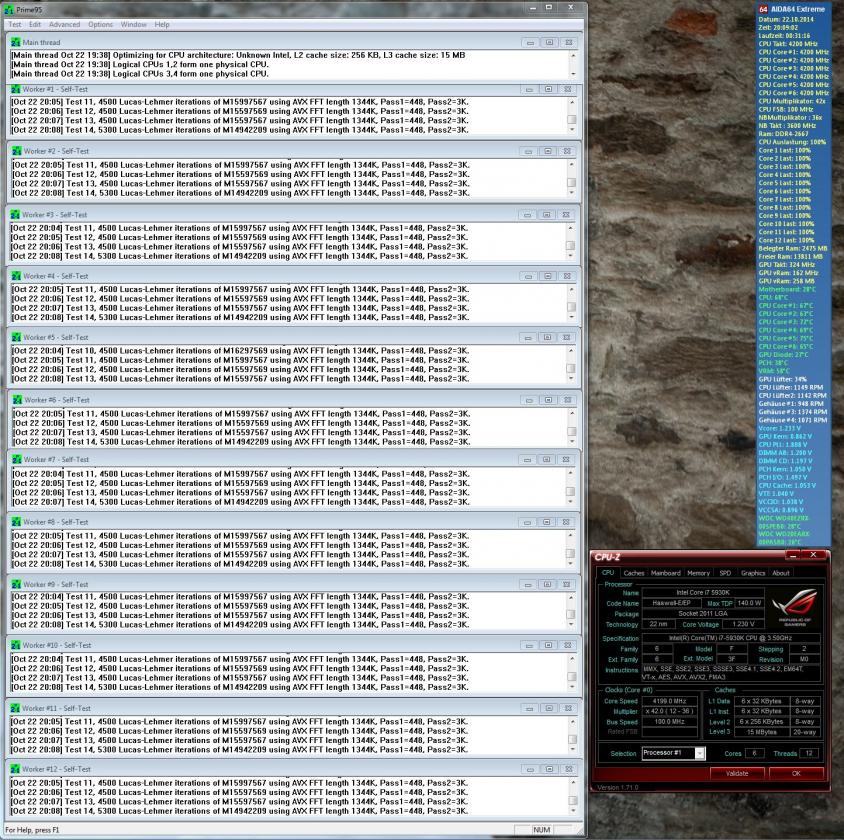Click the NUM indicator in Prime95 status bar
This screenshot has height=840, width=844.
coord(541,830)
